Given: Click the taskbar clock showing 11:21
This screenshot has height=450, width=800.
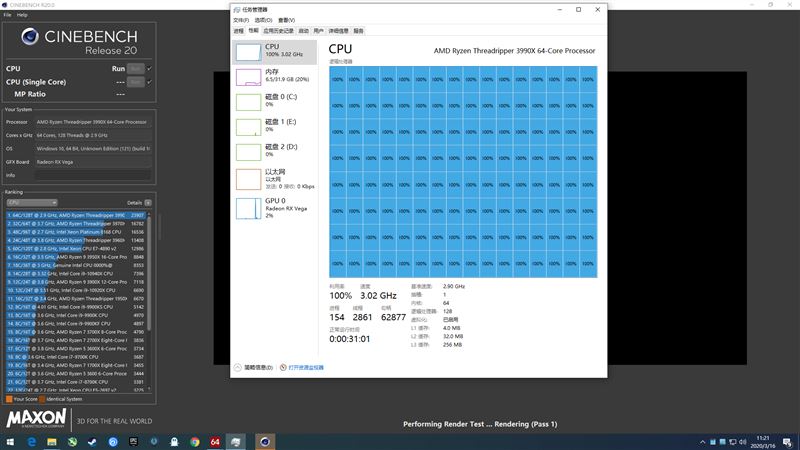Looking at the screenshot, I should tap(763, 442).
